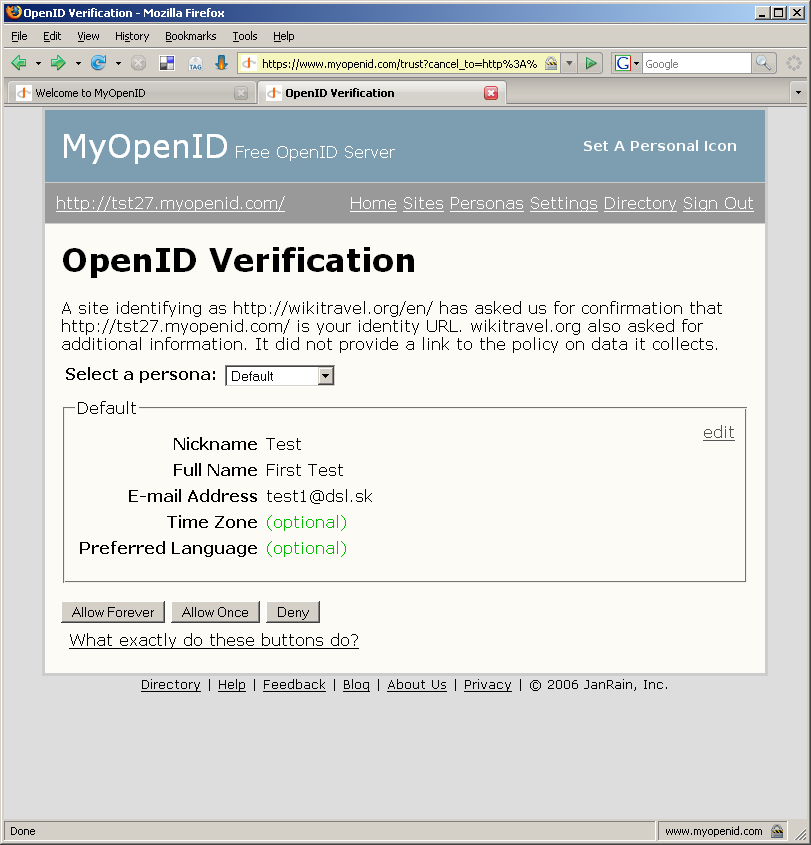
Task: Click the Allow Once button
Action: tap(215, 612)
